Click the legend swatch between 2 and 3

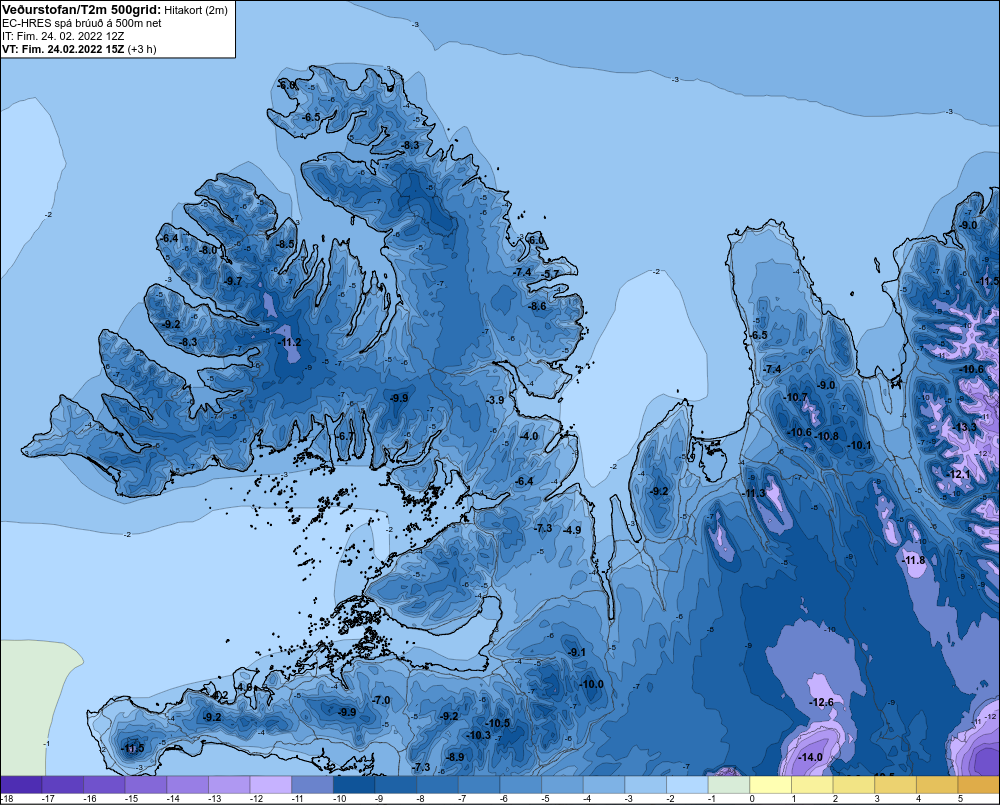click(x=854, y=785)
